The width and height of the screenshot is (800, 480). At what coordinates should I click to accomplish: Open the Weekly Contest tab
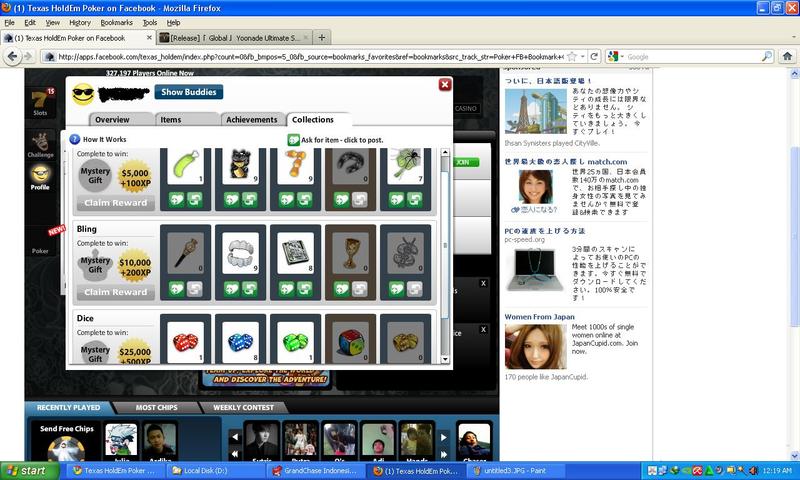(243, 408)
